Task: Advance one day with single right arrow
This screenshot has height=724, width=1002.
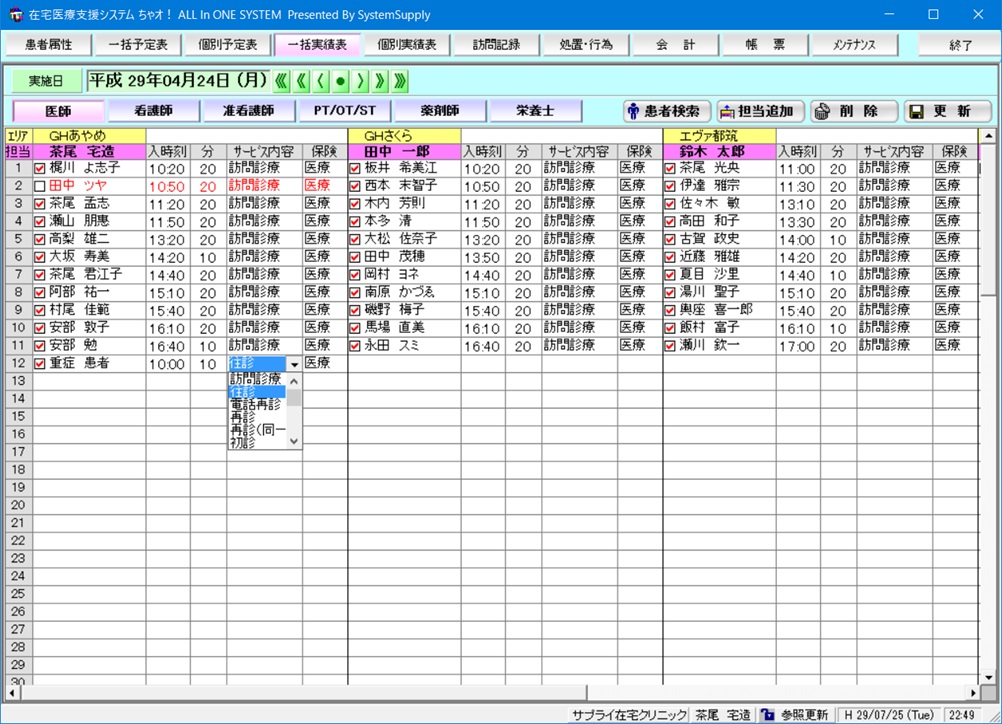Action: click(x=361, y=81)
